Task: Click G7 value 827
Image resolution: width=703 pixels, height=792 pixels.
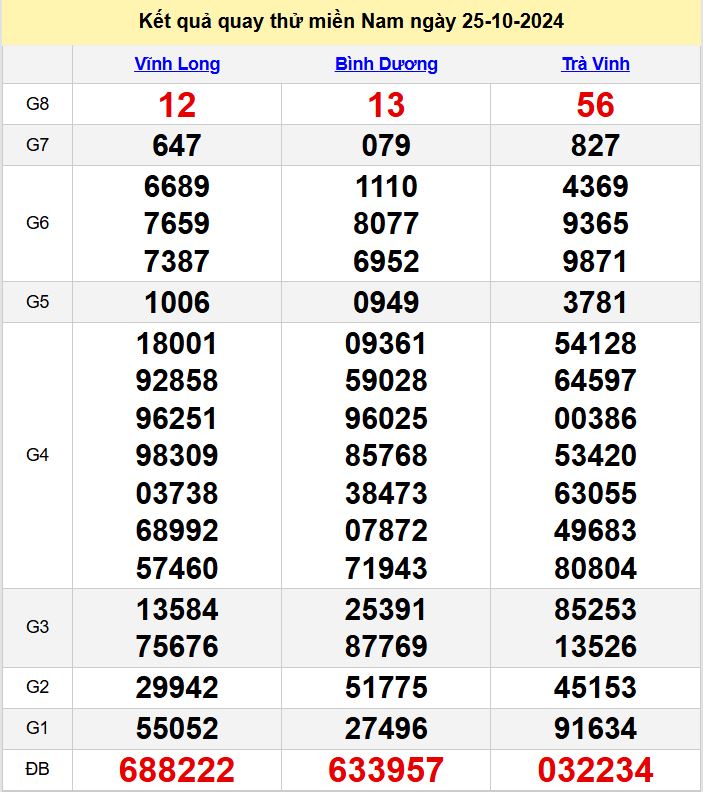Action: (595, 145)
